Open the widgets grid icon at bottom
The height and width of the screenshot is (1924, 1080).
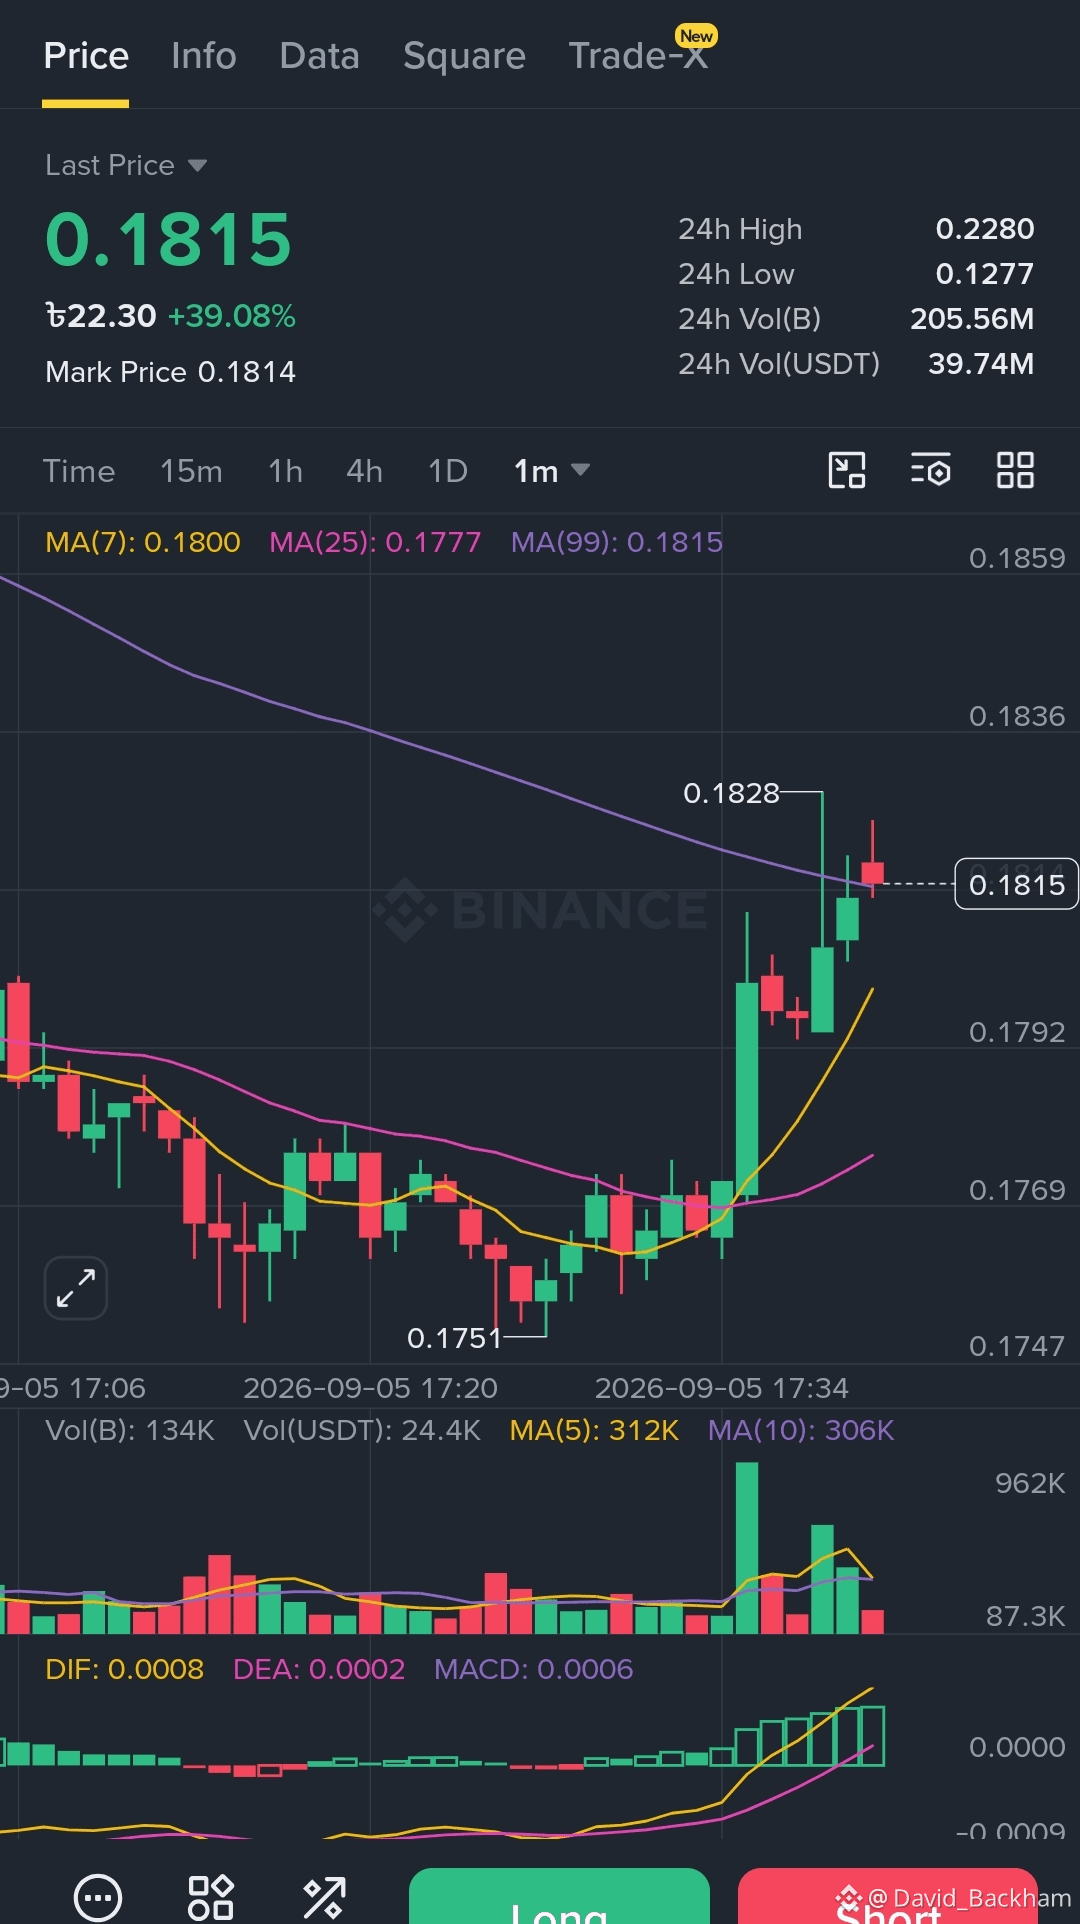pyautogui.click(x=211, y=1897)
